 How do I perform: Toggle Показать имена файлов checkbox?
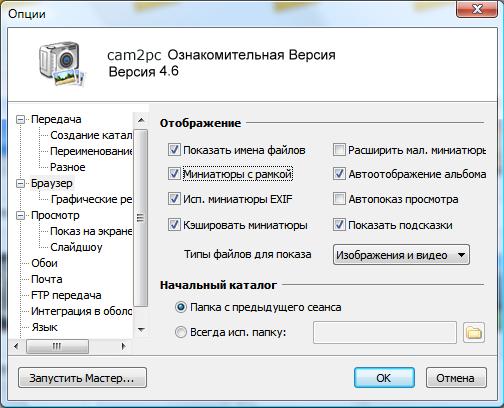pyautogui.click(x=174, y=150)
